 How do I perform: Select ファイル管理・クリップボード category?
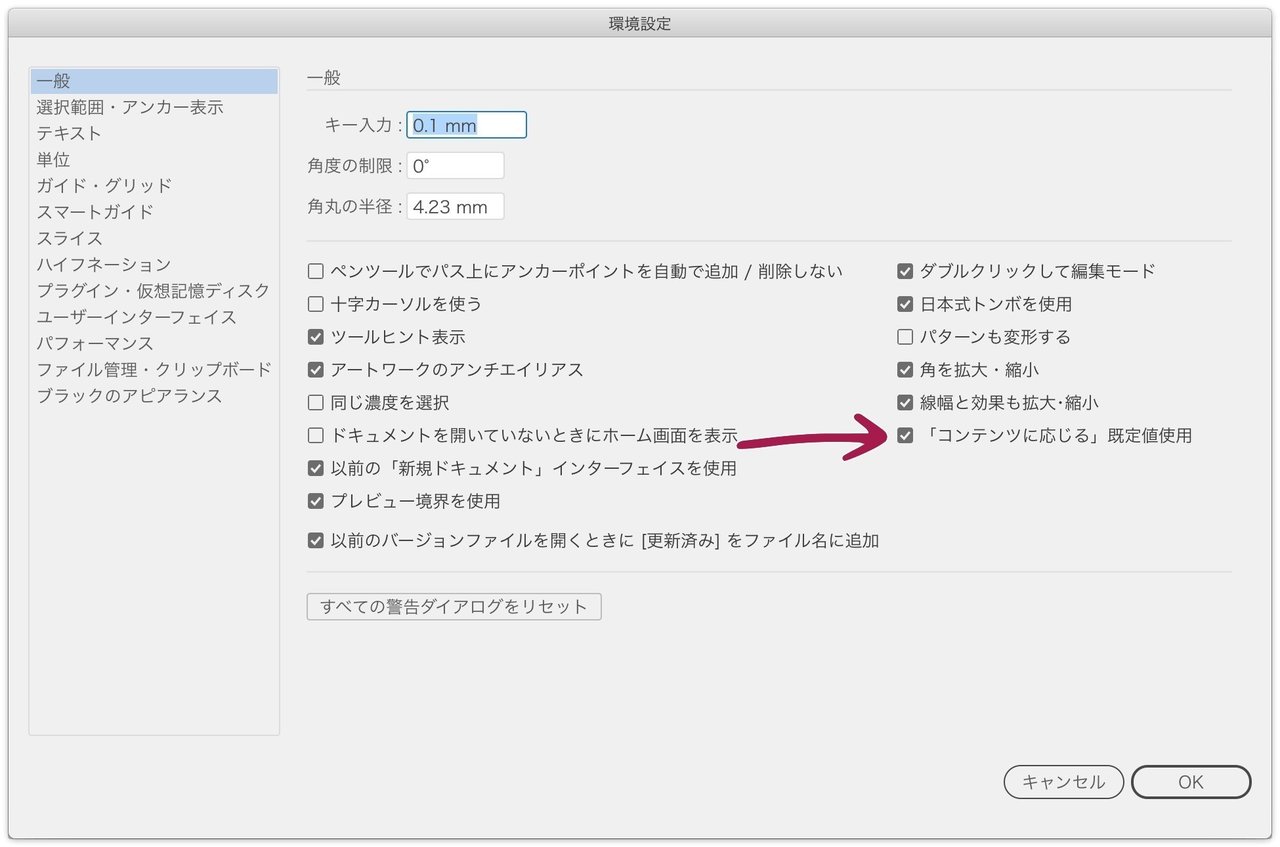coord(154,370)
